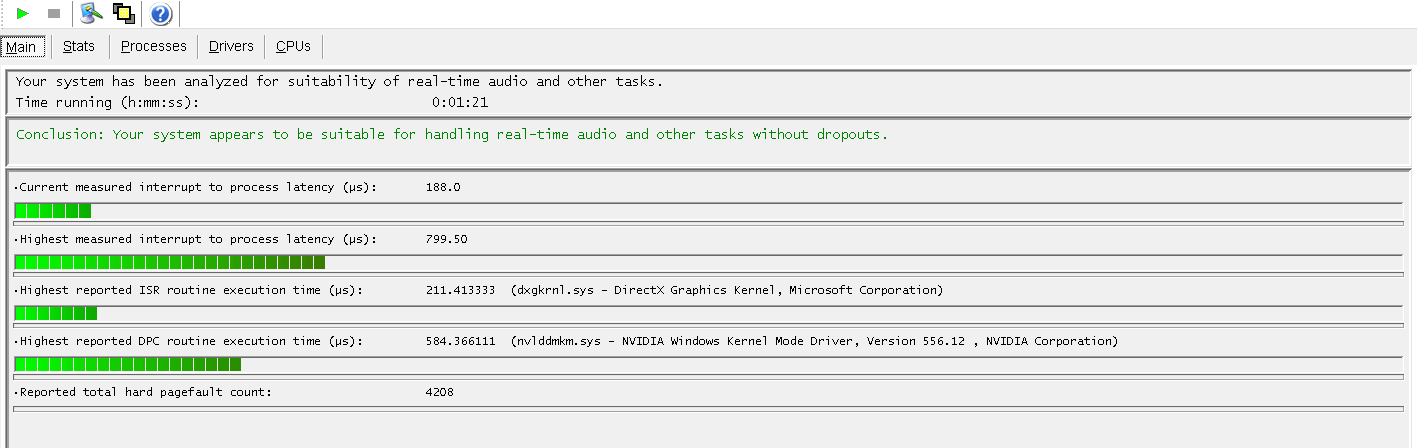Click the ISR value 211.413333

pyautogui.click(x=460, y=290)
